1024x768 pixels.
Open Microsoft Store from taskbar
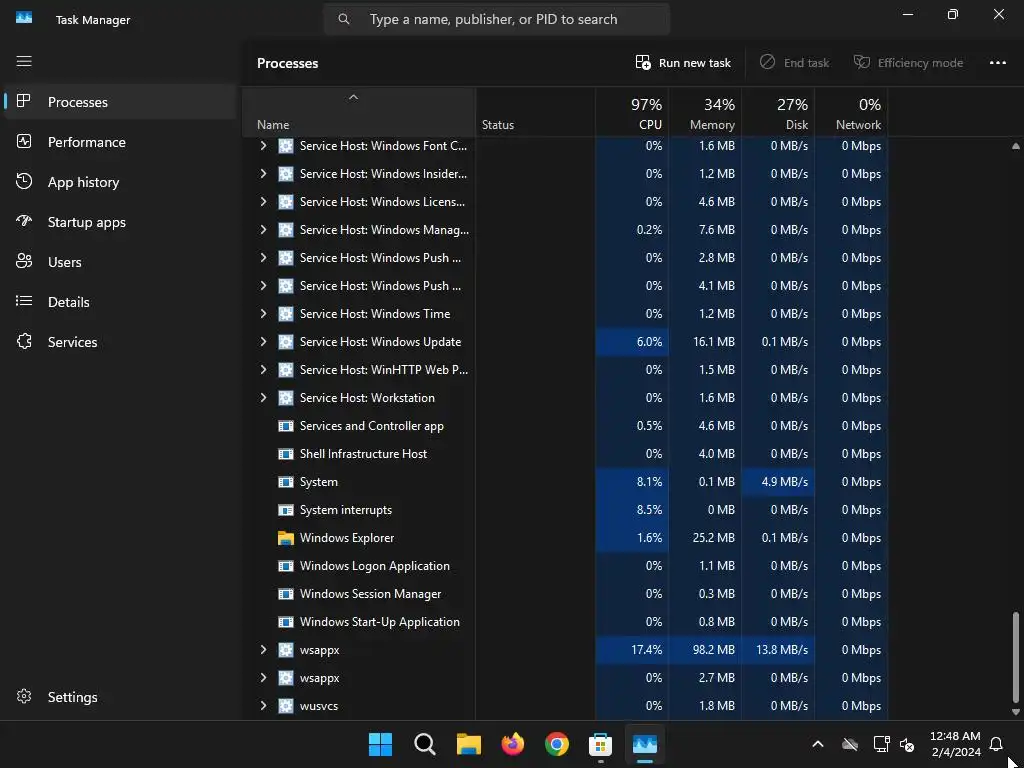tap(600, 744)
